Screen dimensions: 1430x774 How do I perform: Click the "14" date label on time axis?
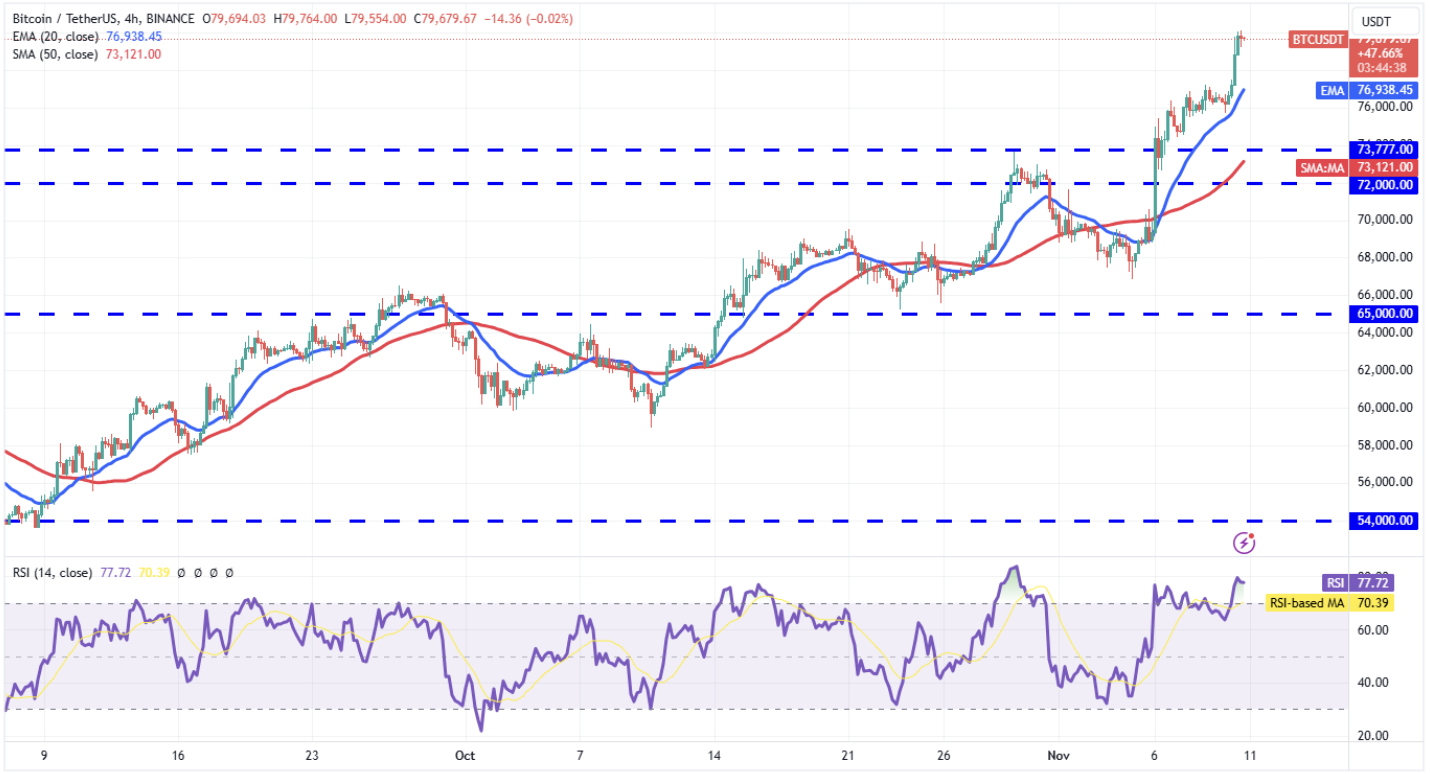tap(713, 756)
